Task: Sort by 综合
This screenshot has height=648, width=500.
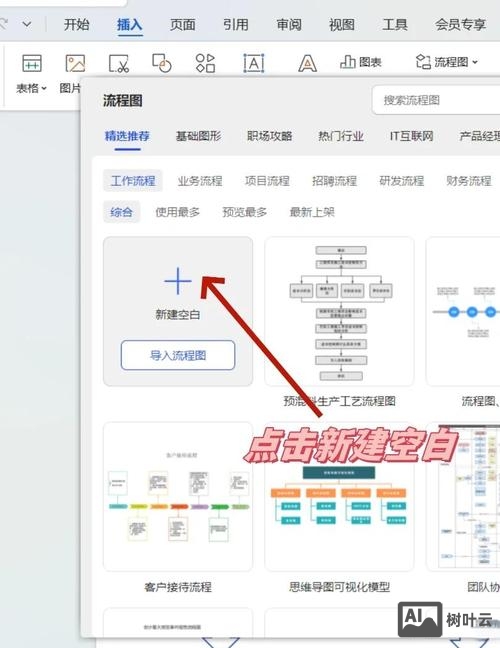Action: pyautogui.click(x=121, y=212)
